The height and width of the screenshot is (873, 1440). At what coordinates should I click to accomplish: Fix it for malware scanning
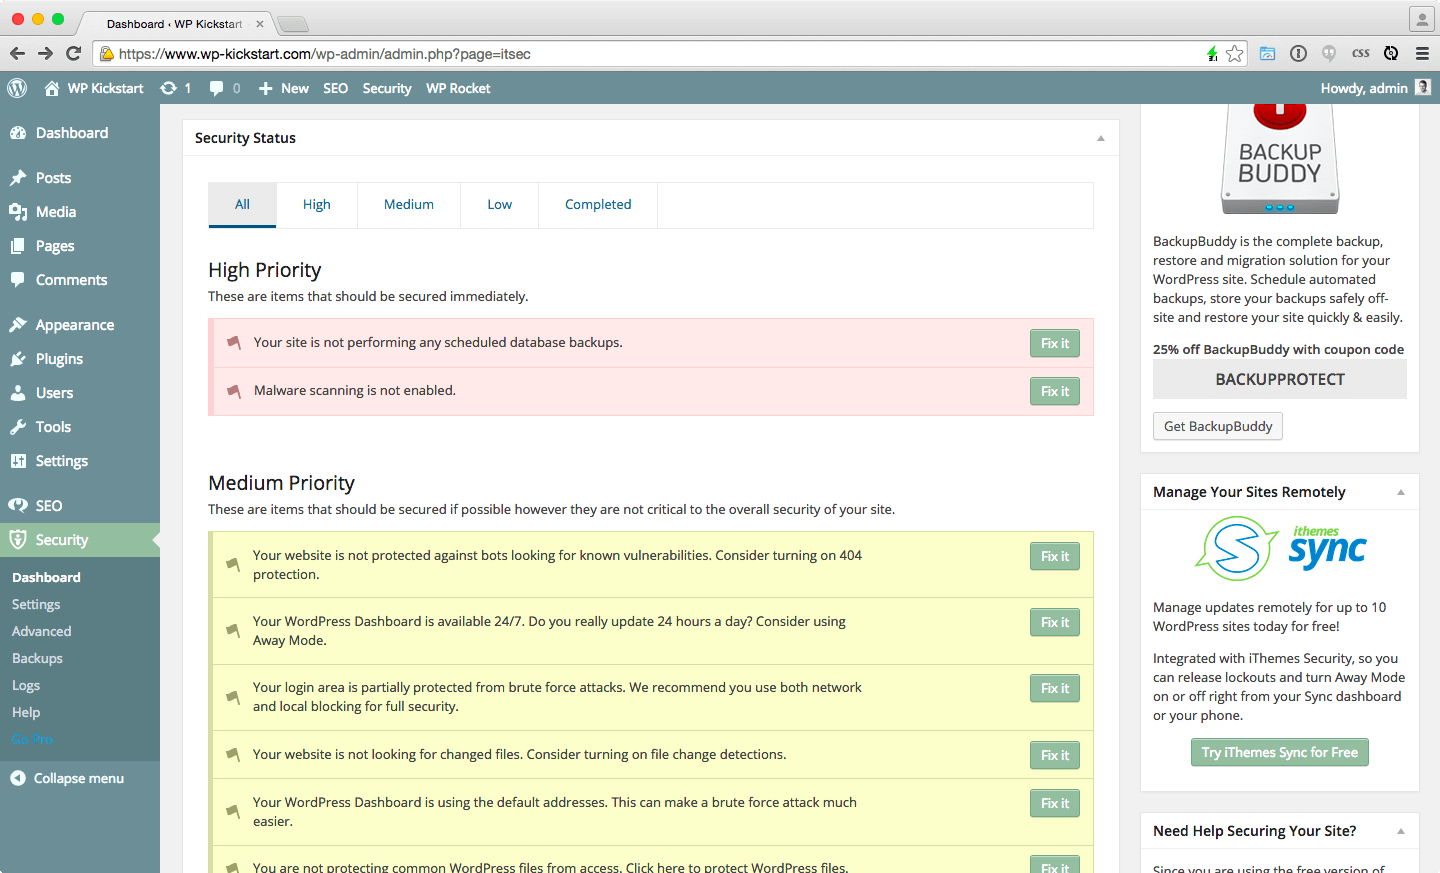[1055, 391]
